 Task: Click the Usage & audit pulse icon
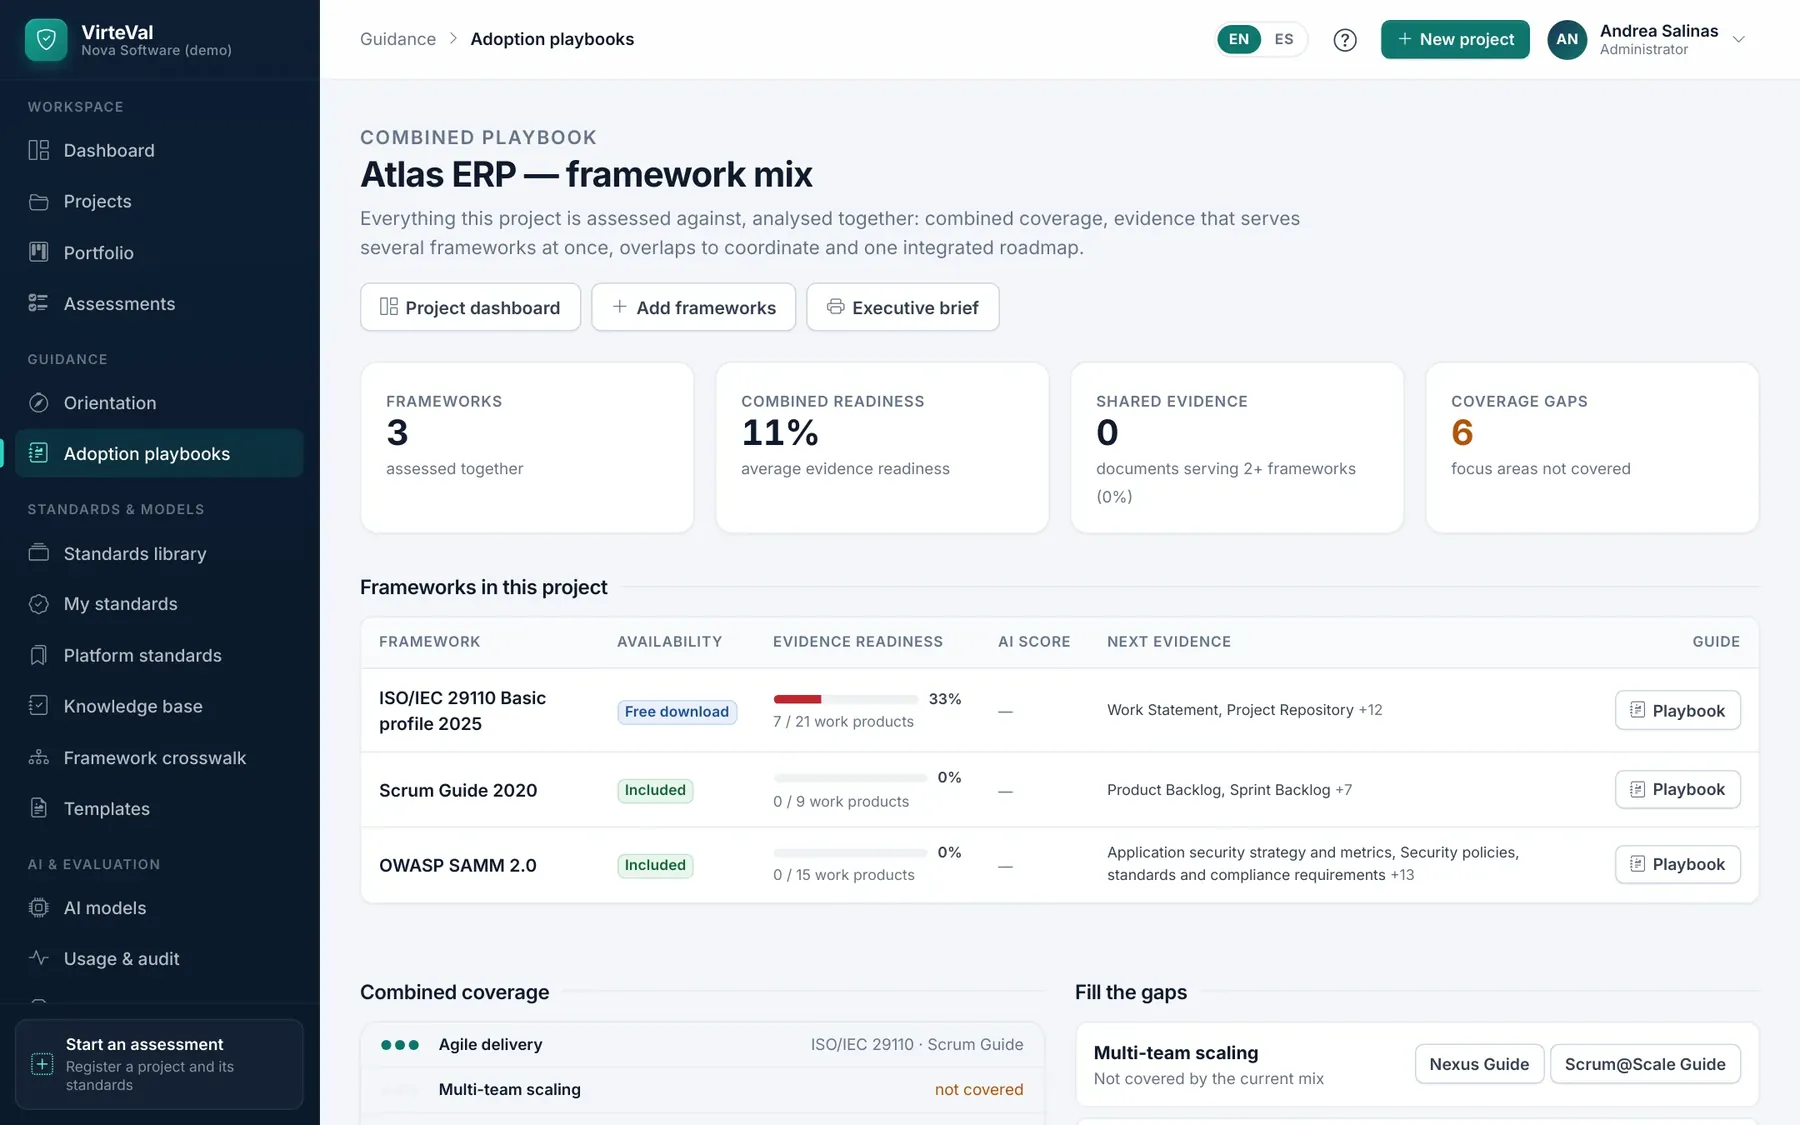pyautogui.click(x=39, y=958)
